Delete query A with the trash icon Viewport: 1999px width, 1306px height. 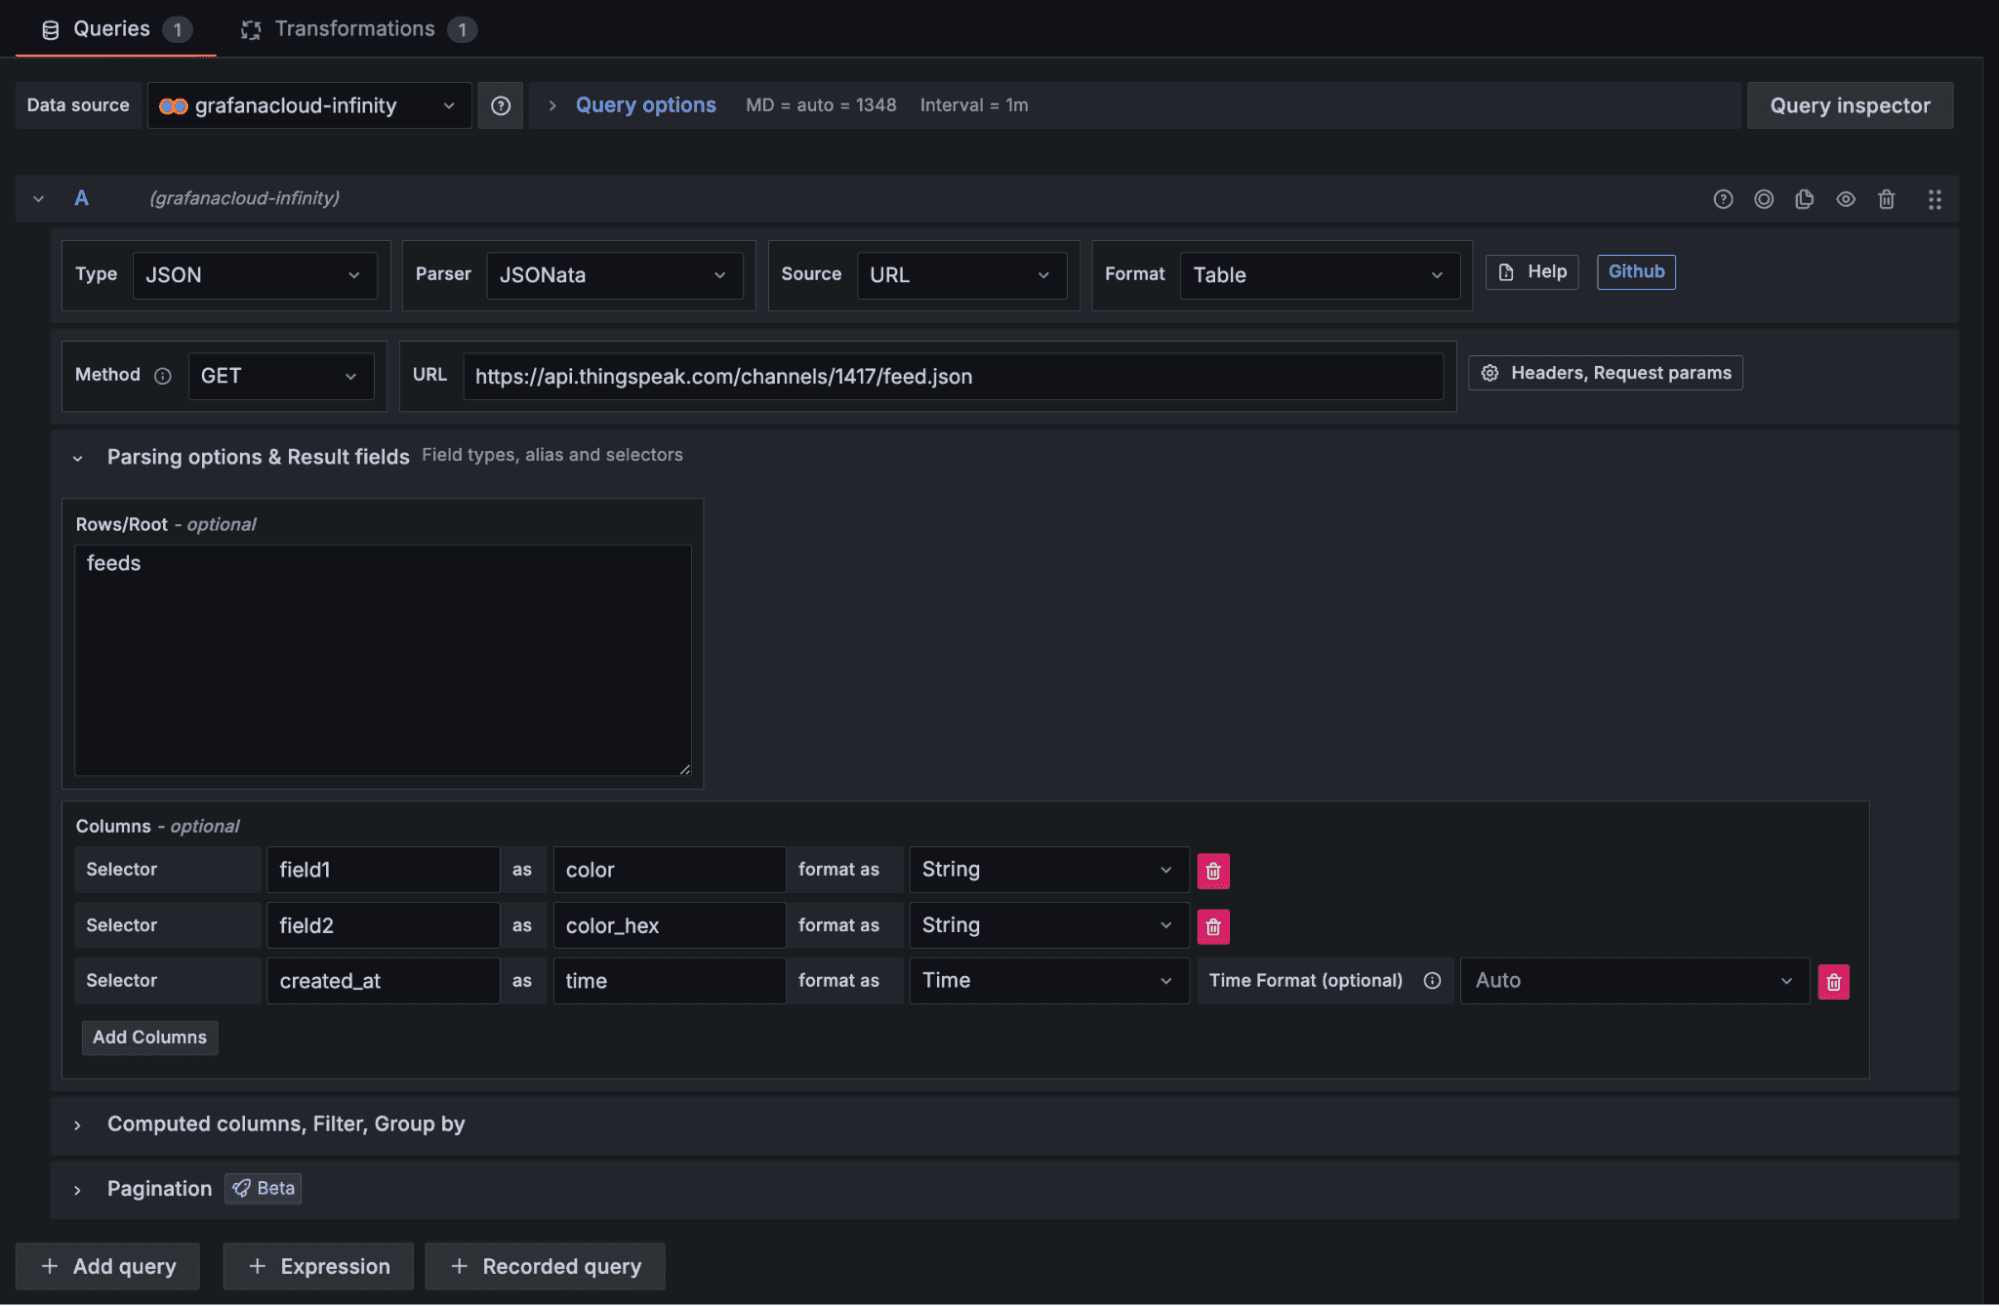coord(1886,198)
